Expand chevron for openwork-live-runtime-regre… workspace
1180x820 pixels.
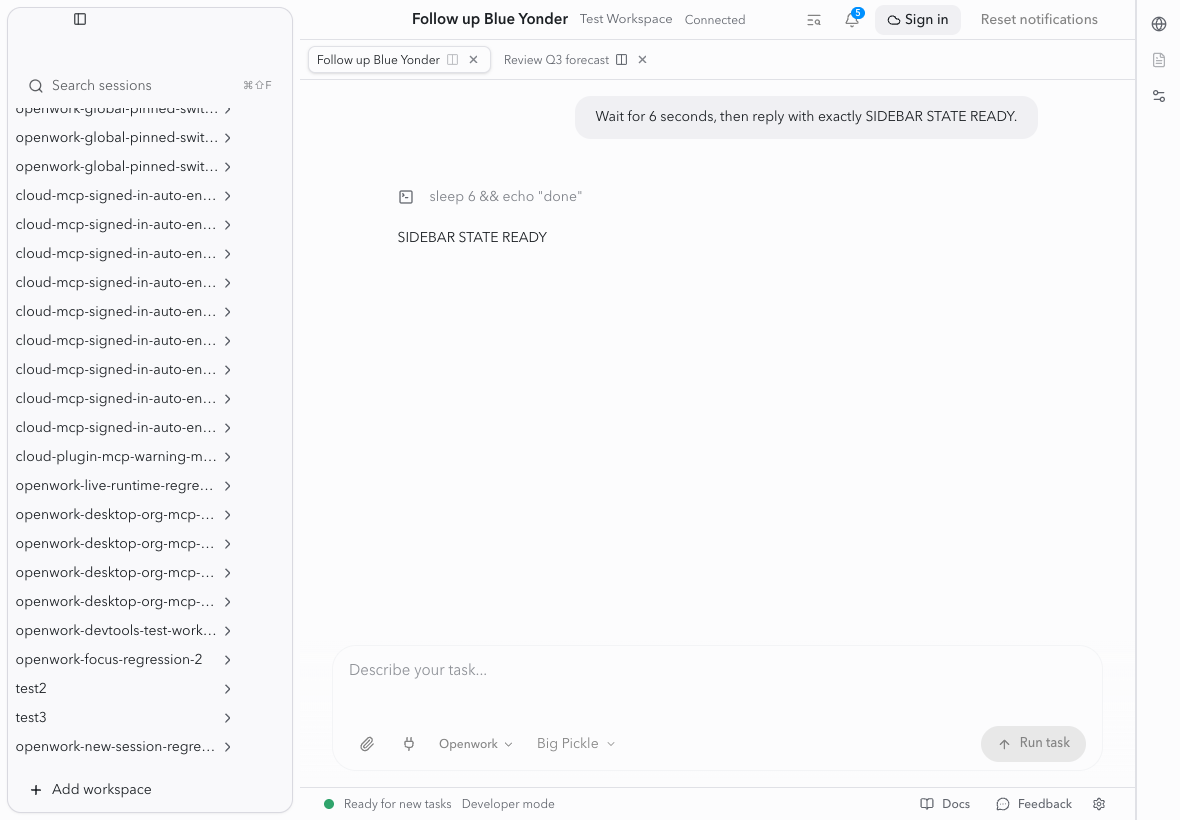click(x=227, y=486)
